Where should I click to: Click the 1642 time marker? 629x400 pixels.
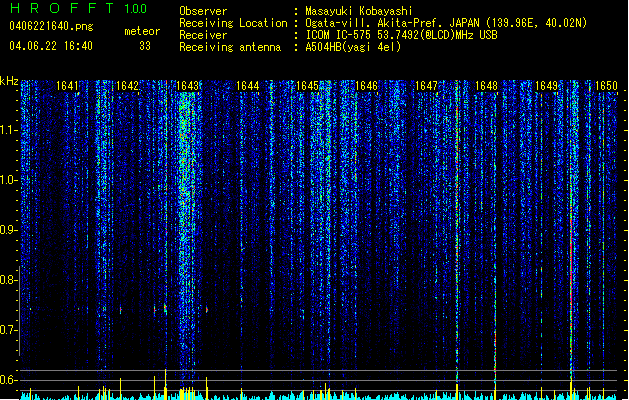coord(127,86)
